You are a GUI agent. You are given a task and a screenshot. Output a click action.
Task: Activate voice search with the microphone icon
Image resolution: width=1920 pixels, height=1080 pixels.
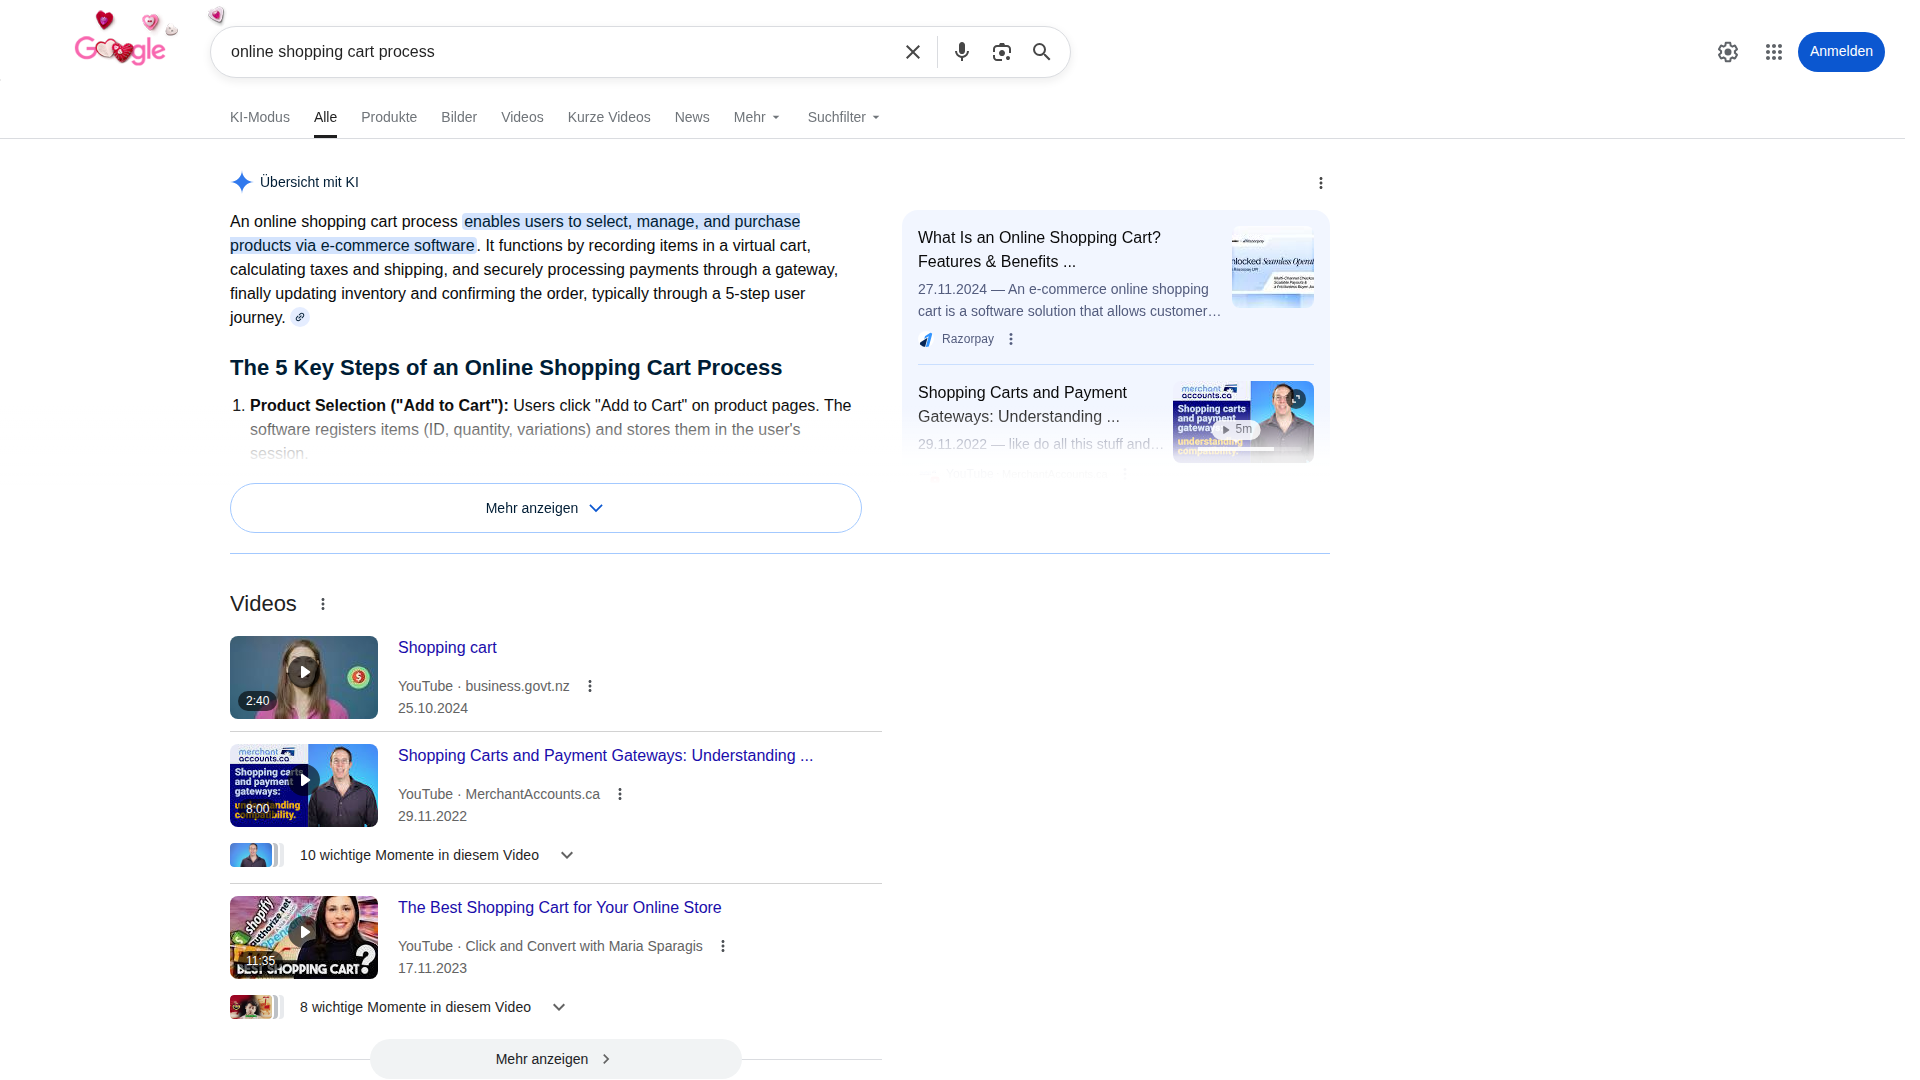pyautogui.click(x=961, y=51)
